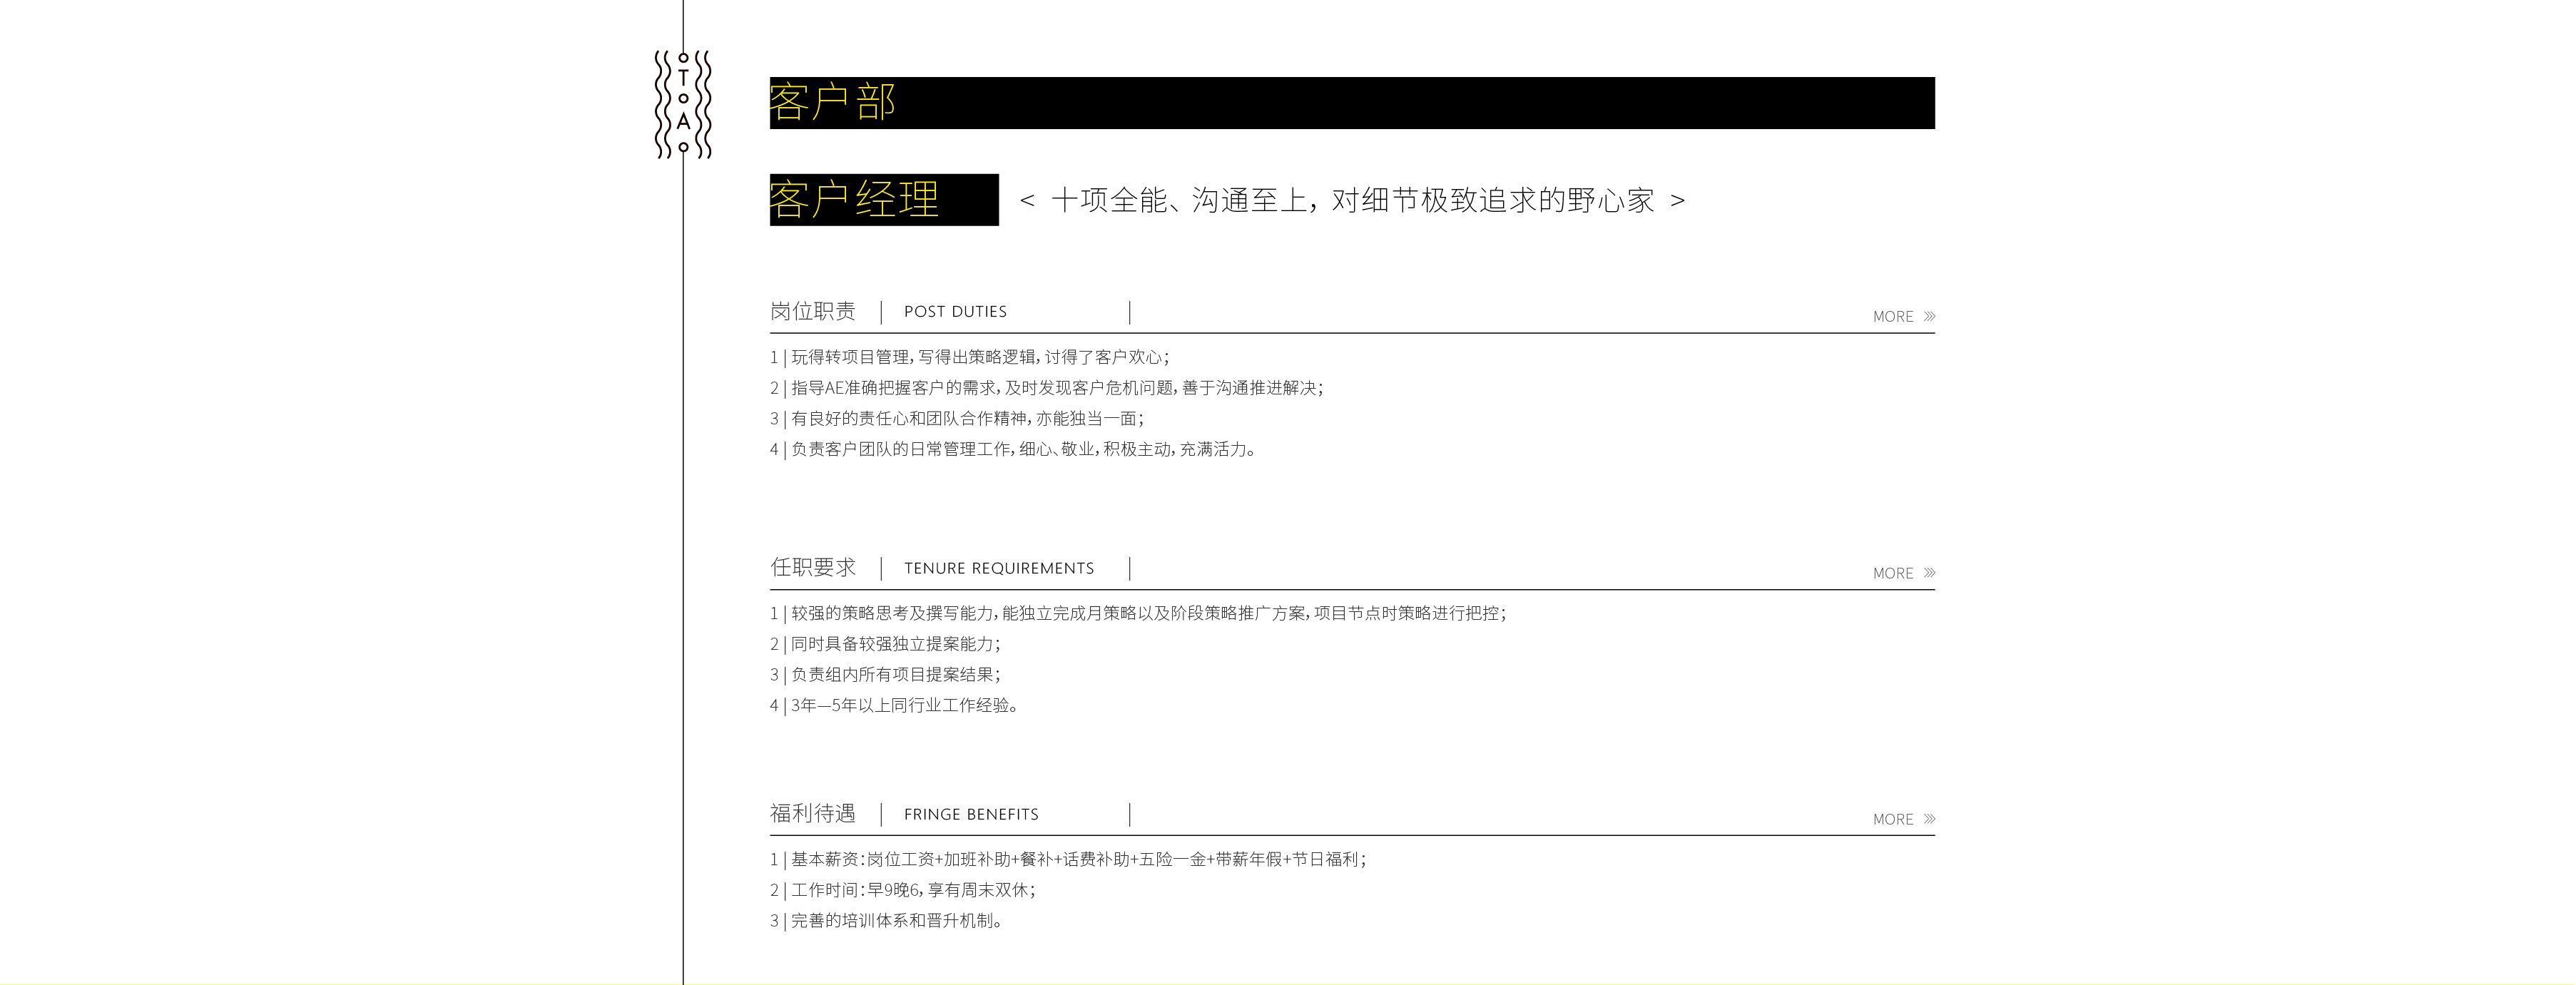Click the 岗位职责 section heading

coord(812,312)
